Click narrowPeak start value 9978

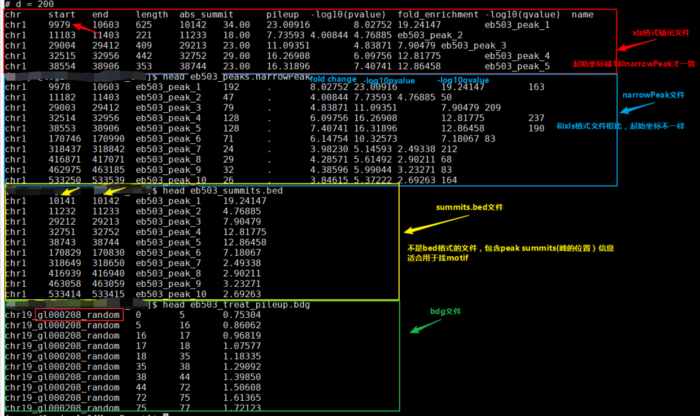[59, 87]
